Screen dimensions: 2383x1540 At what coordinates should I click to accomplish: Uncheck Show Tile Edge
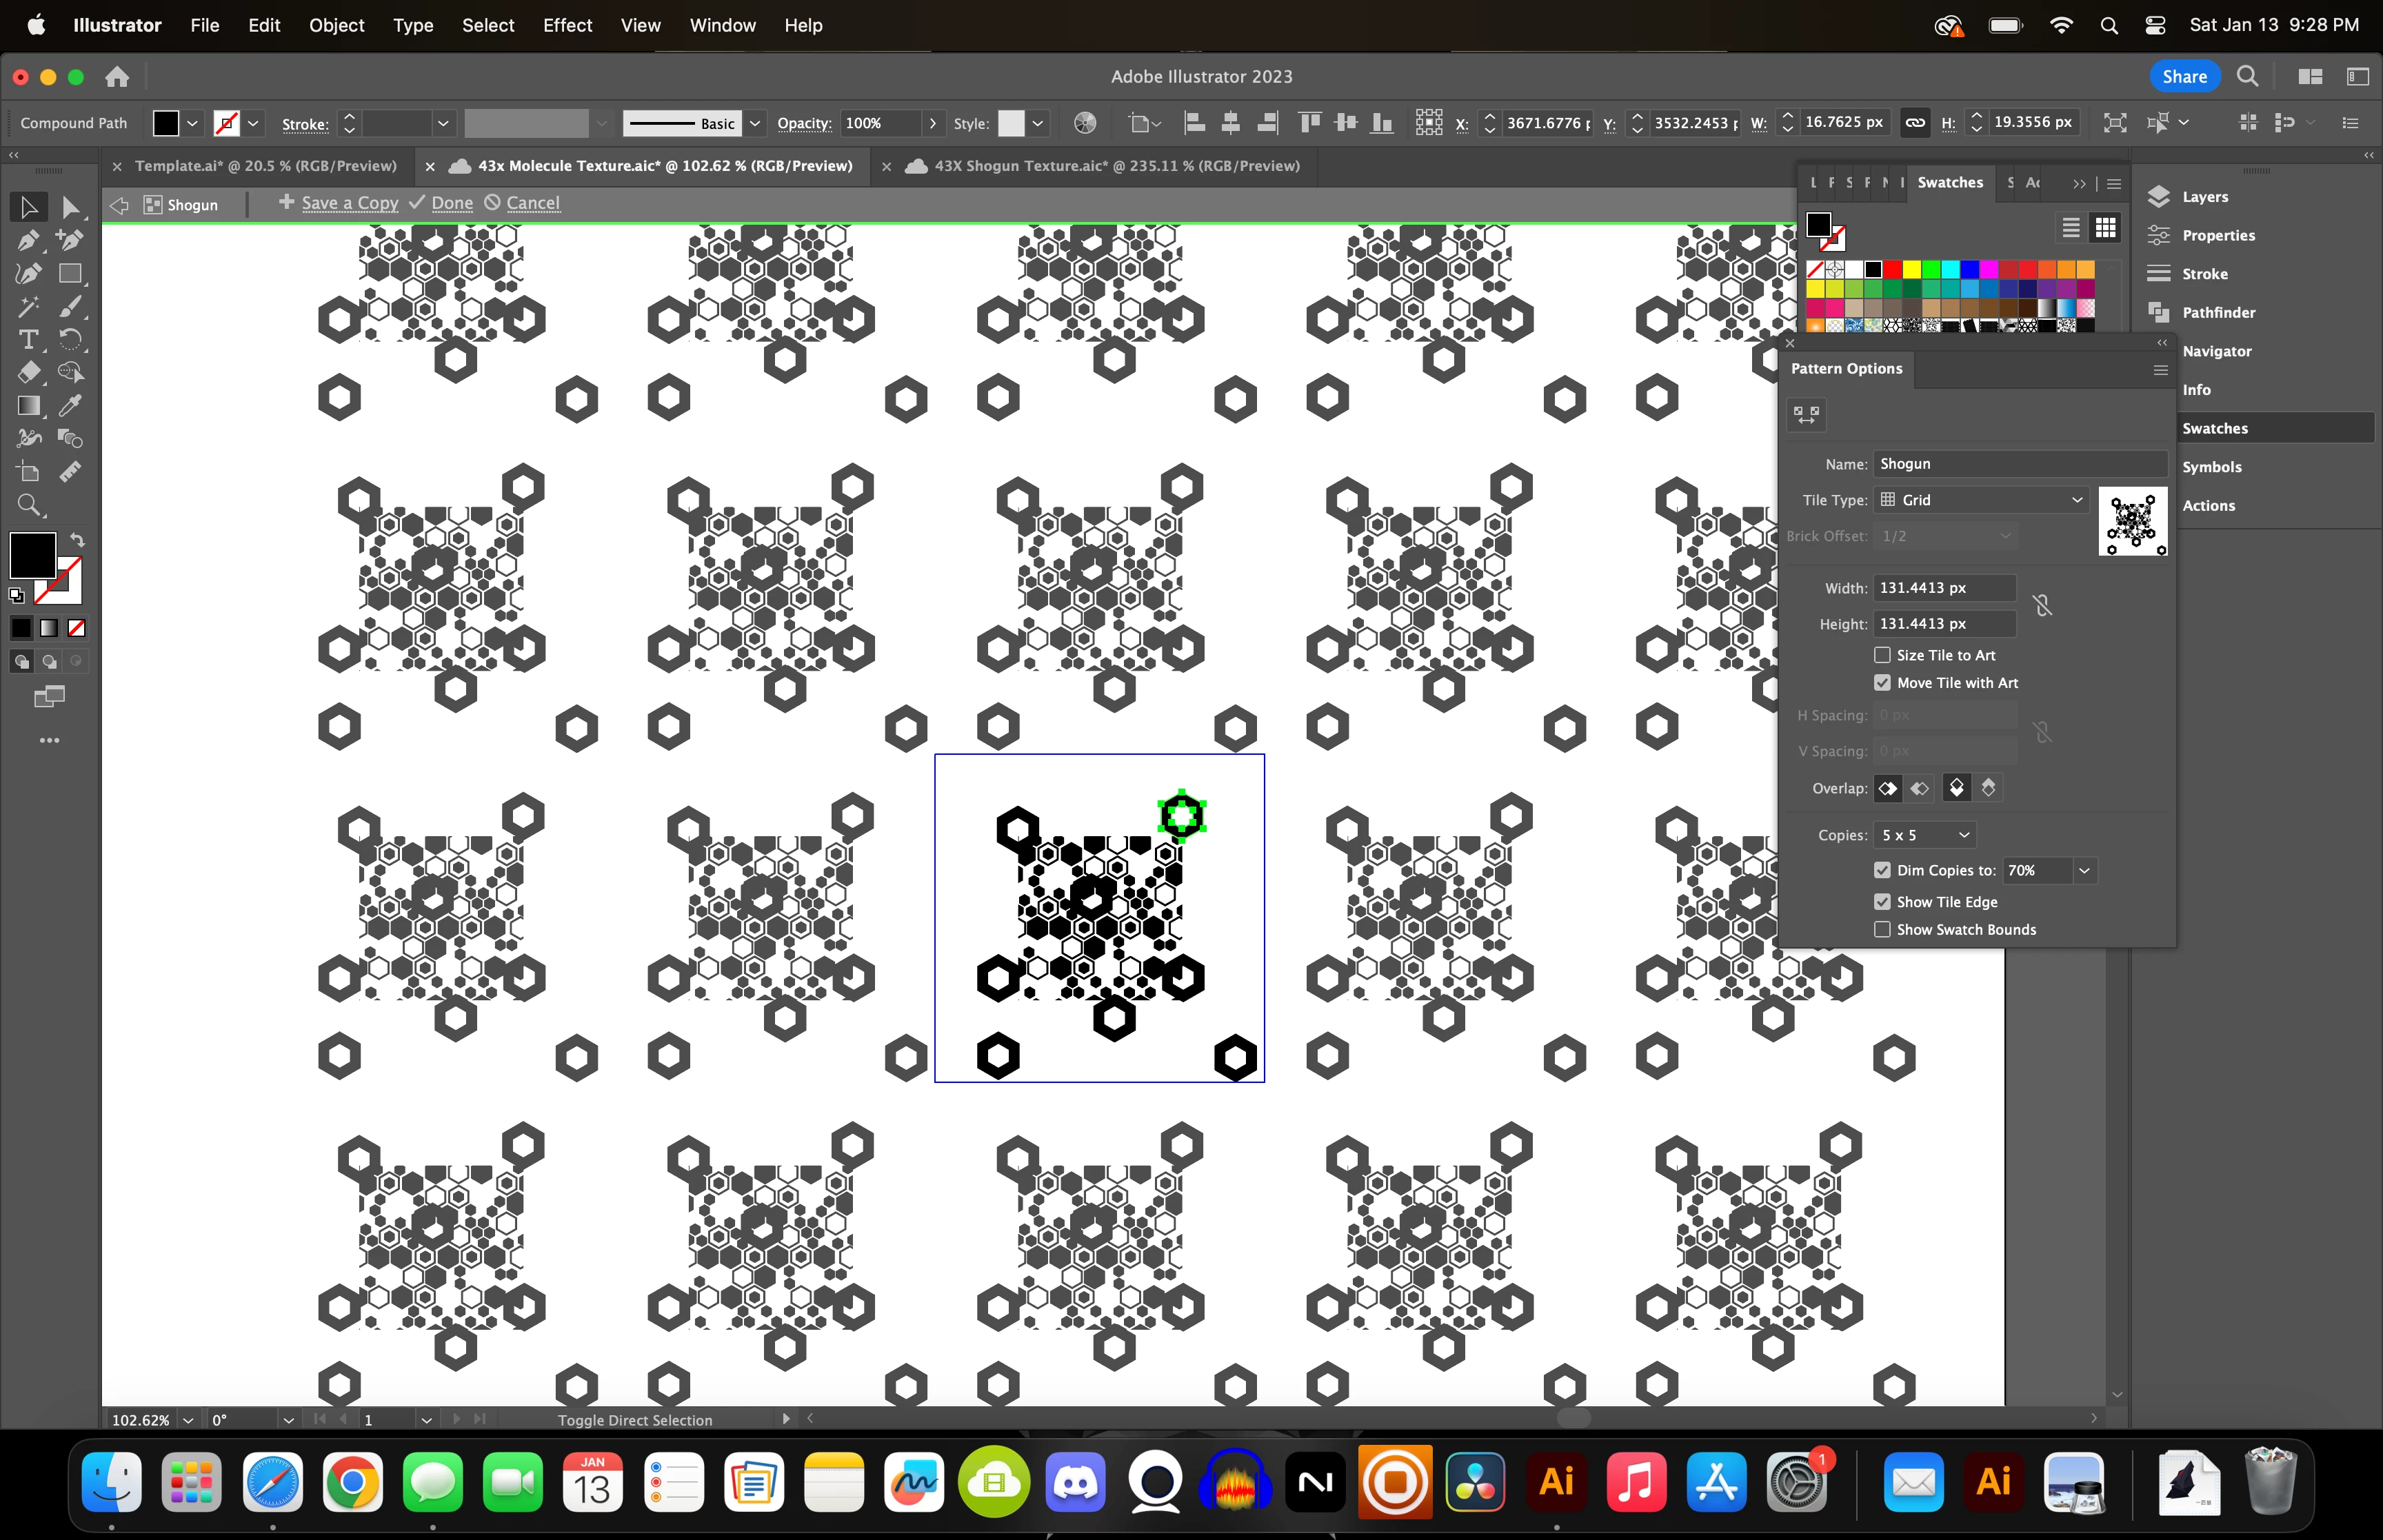(x=1882, y=902)
